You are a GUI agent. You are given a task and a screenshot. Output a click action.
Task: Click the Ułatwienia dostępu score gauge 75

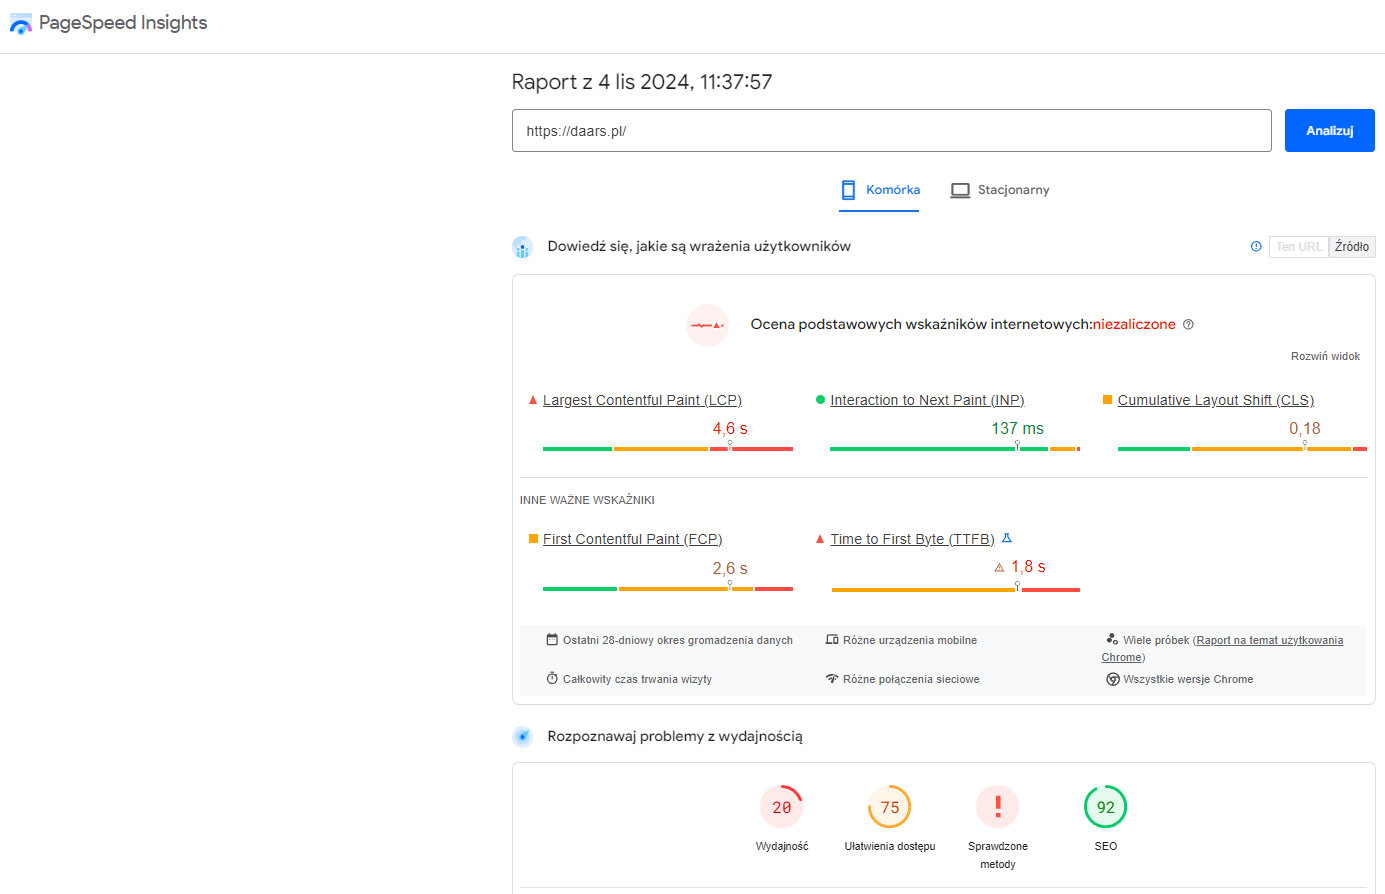pos(890,807)
